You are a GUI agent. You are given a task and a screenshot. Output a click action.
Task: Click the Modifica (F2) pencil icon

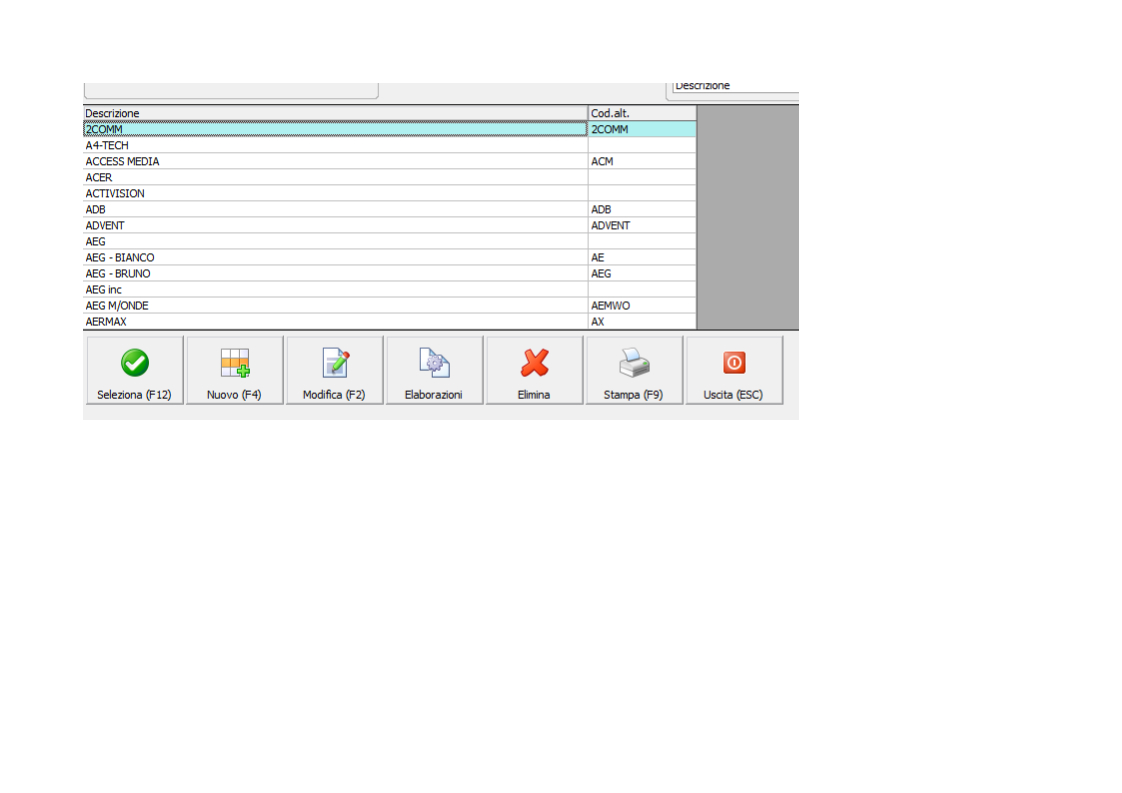pos(335,363)
